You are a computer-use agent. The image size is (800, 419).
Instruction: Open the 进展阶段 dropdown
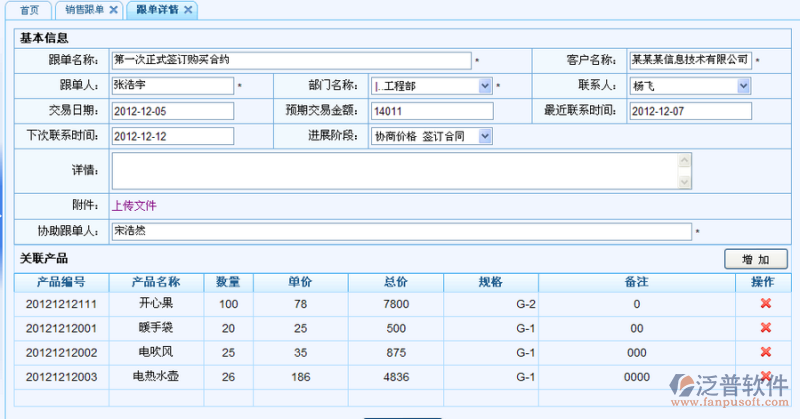click(485, 136)
